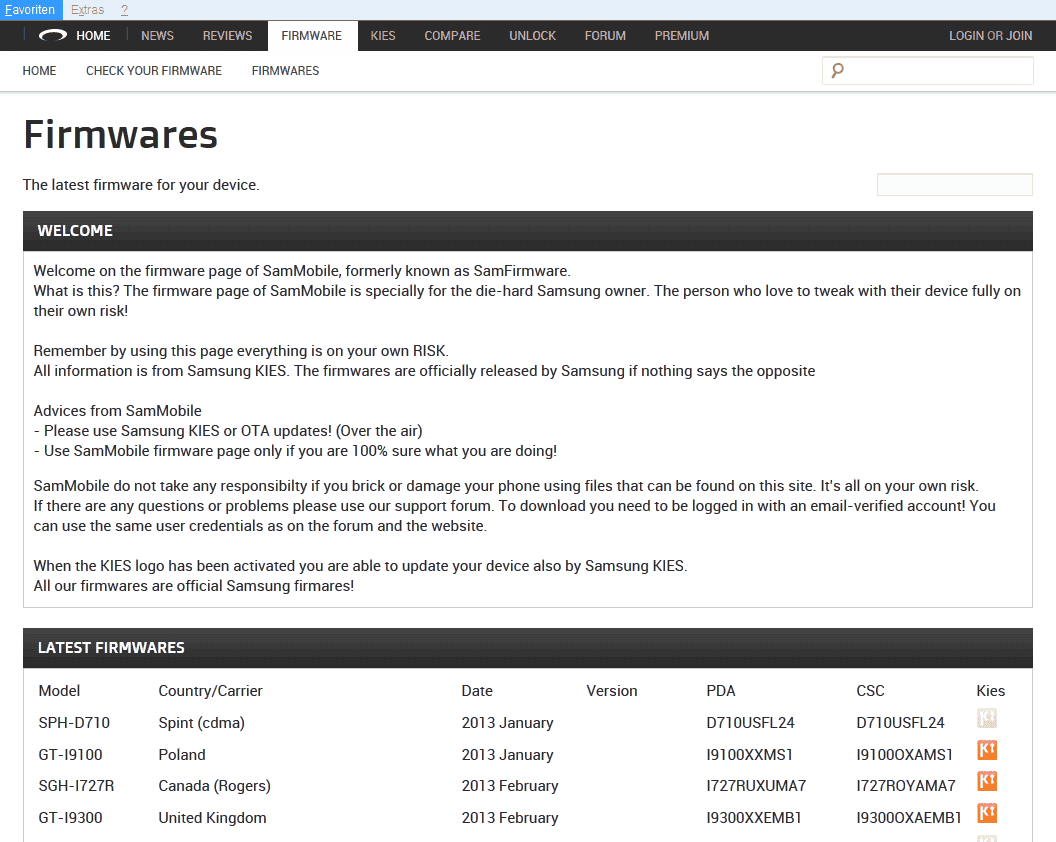The image size is (1056, 842).
Task: Click PDA value I9100XXMS1
Action: 750,754
